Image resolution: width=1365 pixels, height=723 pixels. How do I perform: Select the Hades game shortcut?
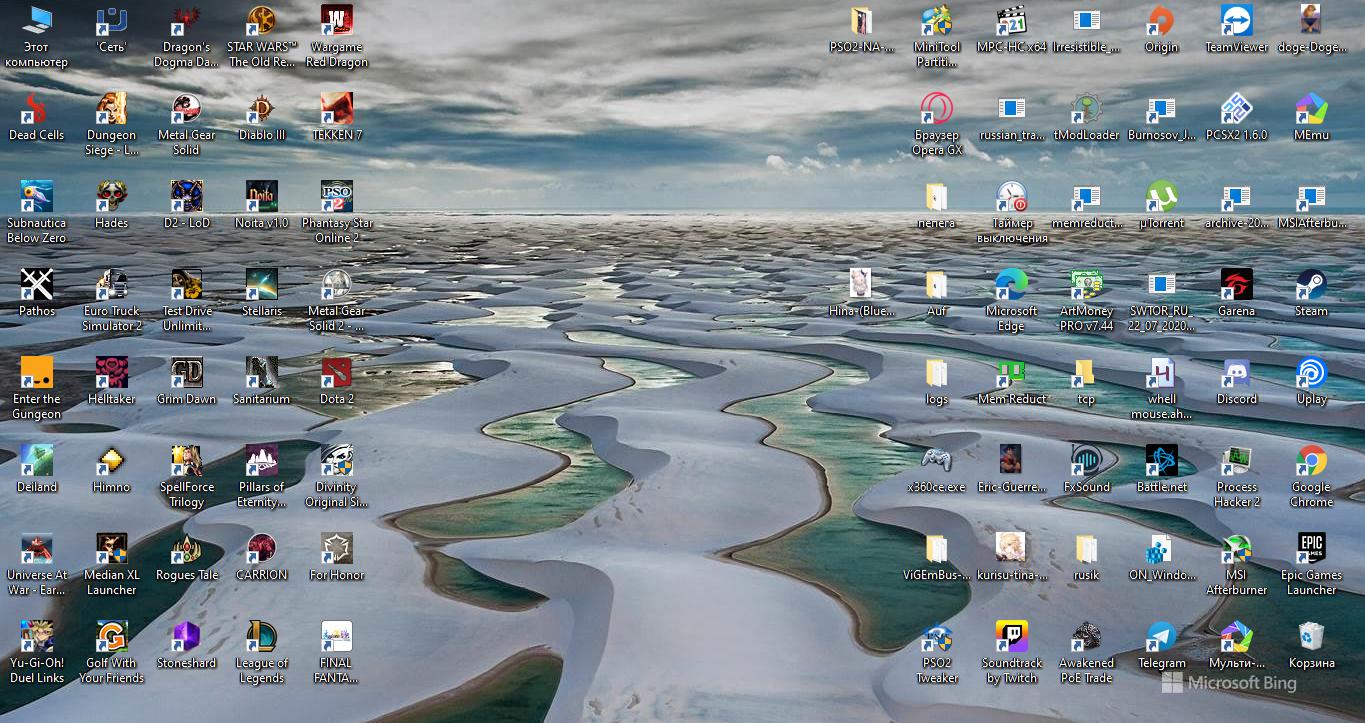click(x=112, y=205)
